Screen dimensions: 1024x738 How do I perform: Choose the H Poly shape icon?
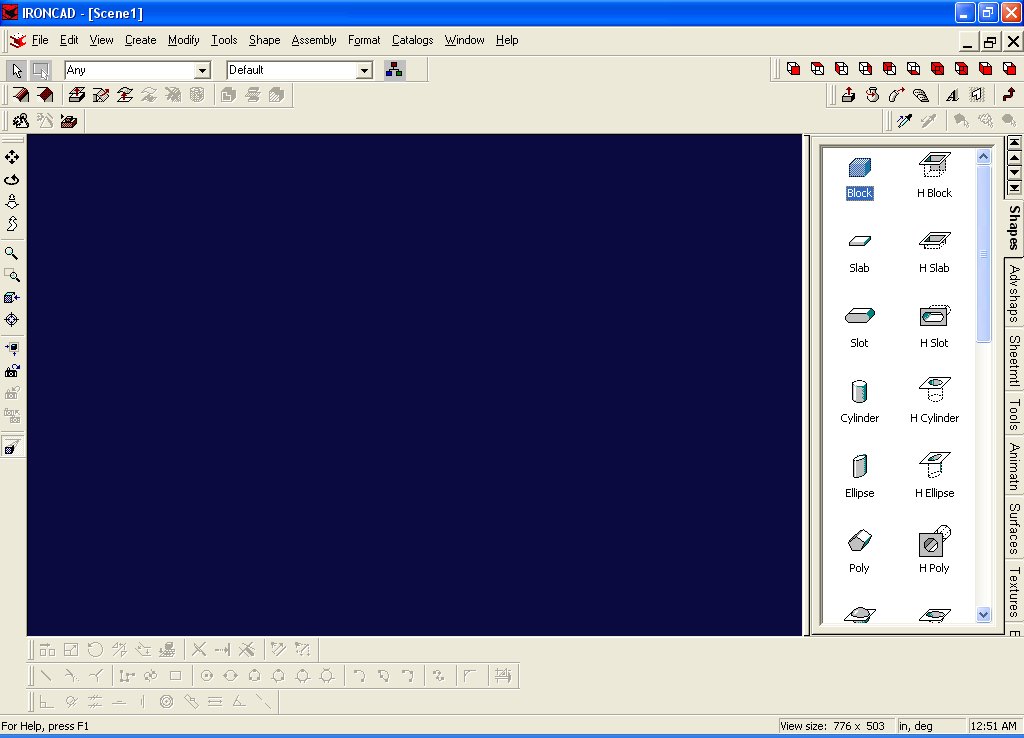coord(935,541)
